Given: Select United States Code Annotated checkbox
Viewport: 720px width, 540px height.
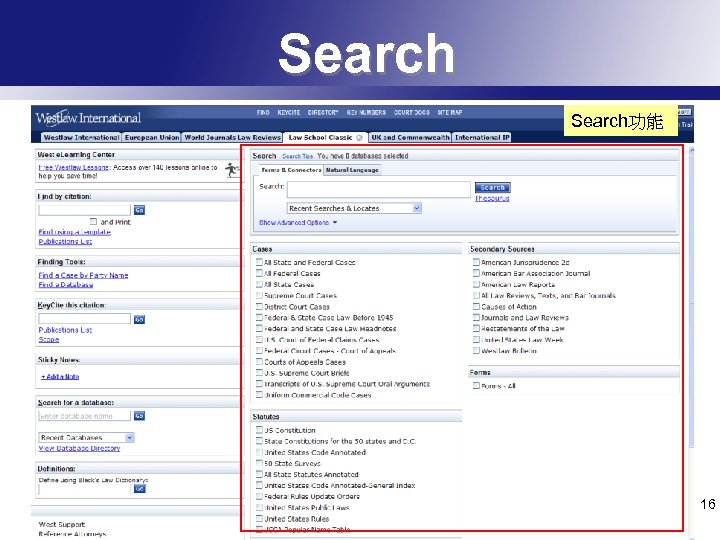Looking at the screenshot, I should [259, 452].
